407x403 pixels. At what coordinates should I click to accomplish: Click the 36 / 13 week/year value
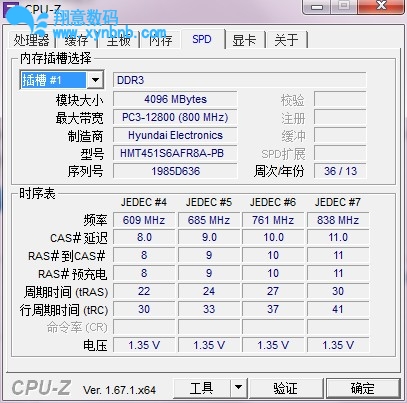(x=340, y=171)
